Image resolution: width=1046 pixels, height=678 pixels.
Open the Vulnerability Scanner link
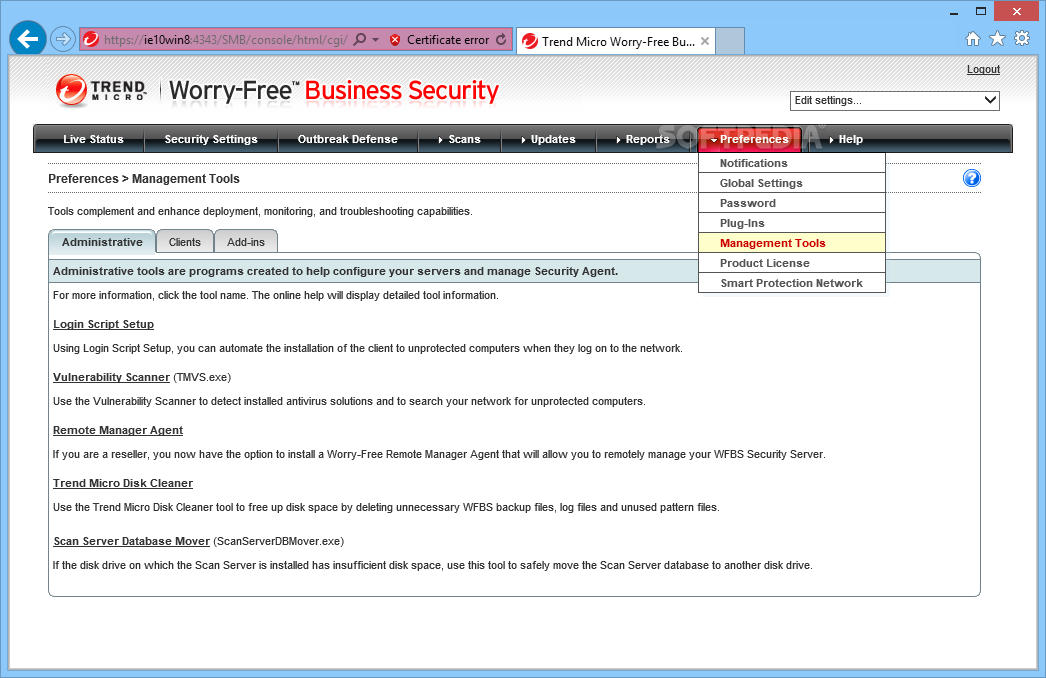coord(111,377)
